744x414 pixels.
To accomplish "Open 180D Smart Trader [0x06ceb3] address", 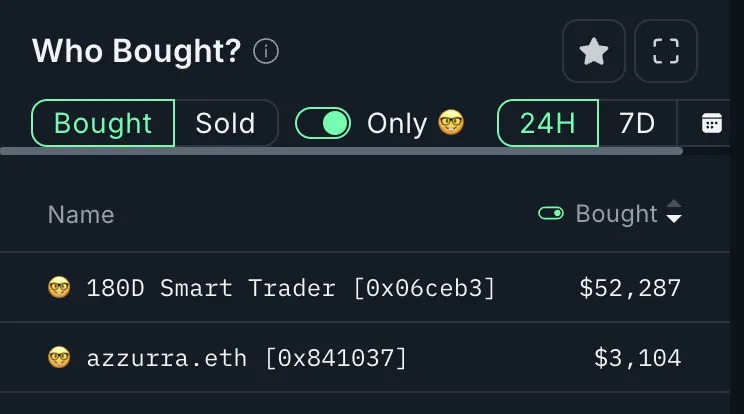I will point(291,288).
